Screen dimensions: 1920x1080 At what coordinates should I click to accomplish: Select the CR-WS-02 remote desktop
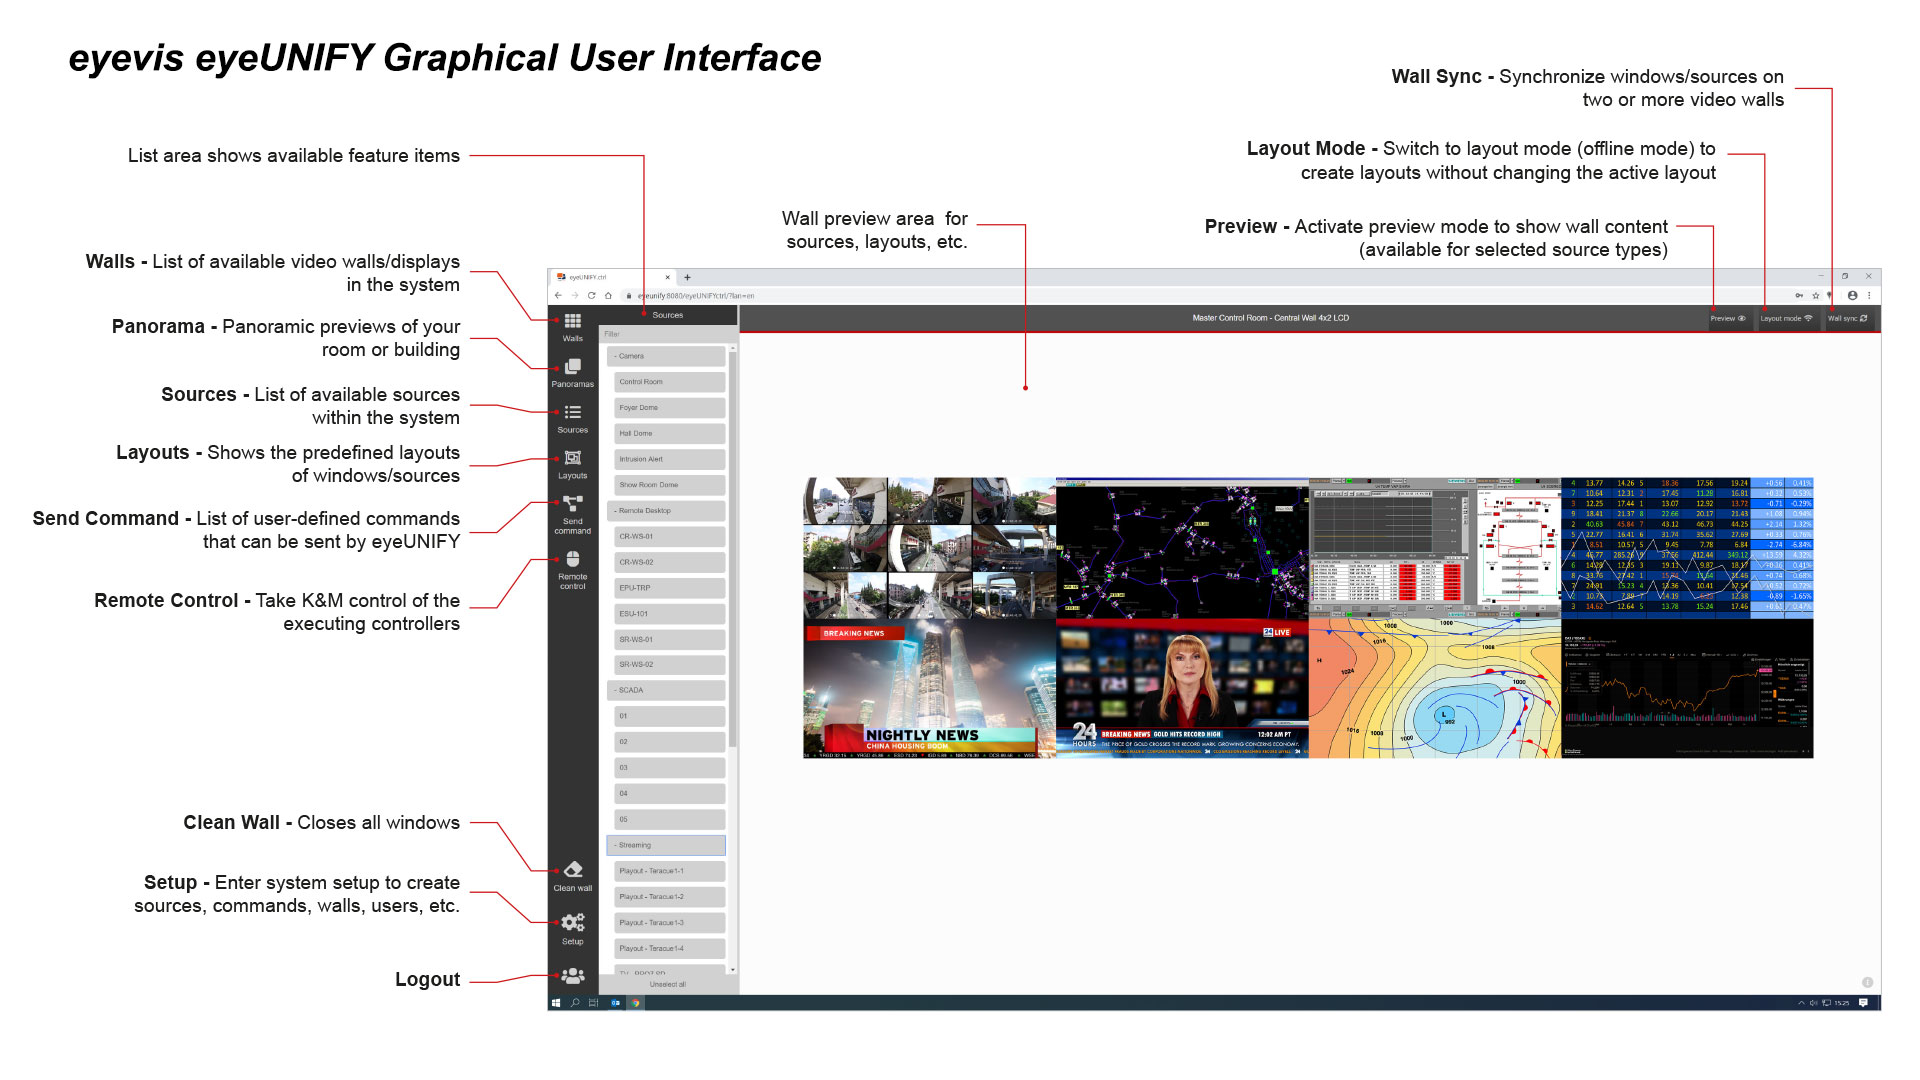669,563
